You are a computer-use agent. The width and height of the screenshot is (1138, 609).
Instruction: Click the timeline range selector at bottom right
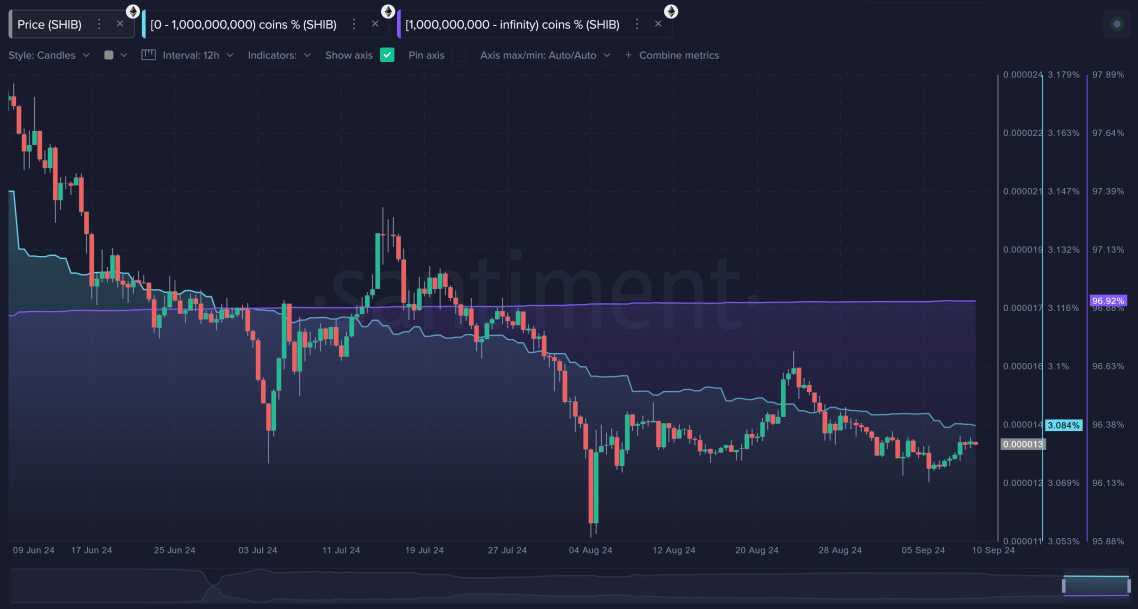click(1096, 585)
